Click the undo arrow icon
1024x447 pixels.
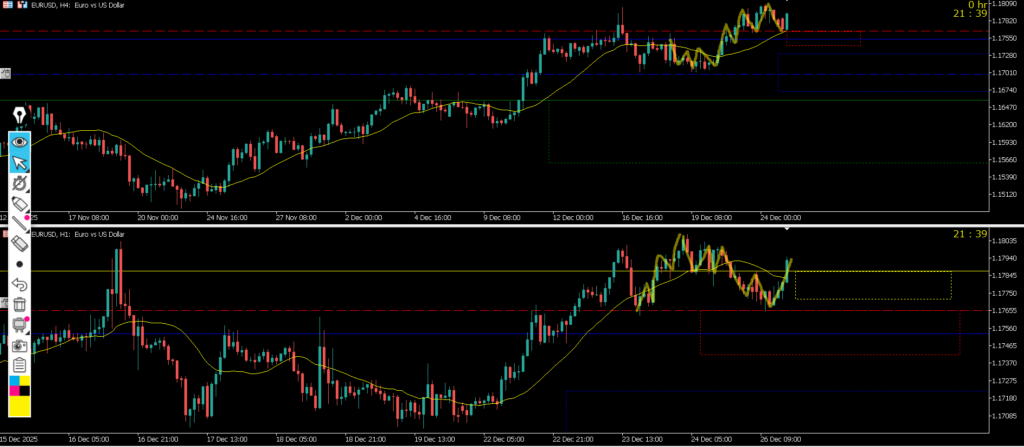19,285
